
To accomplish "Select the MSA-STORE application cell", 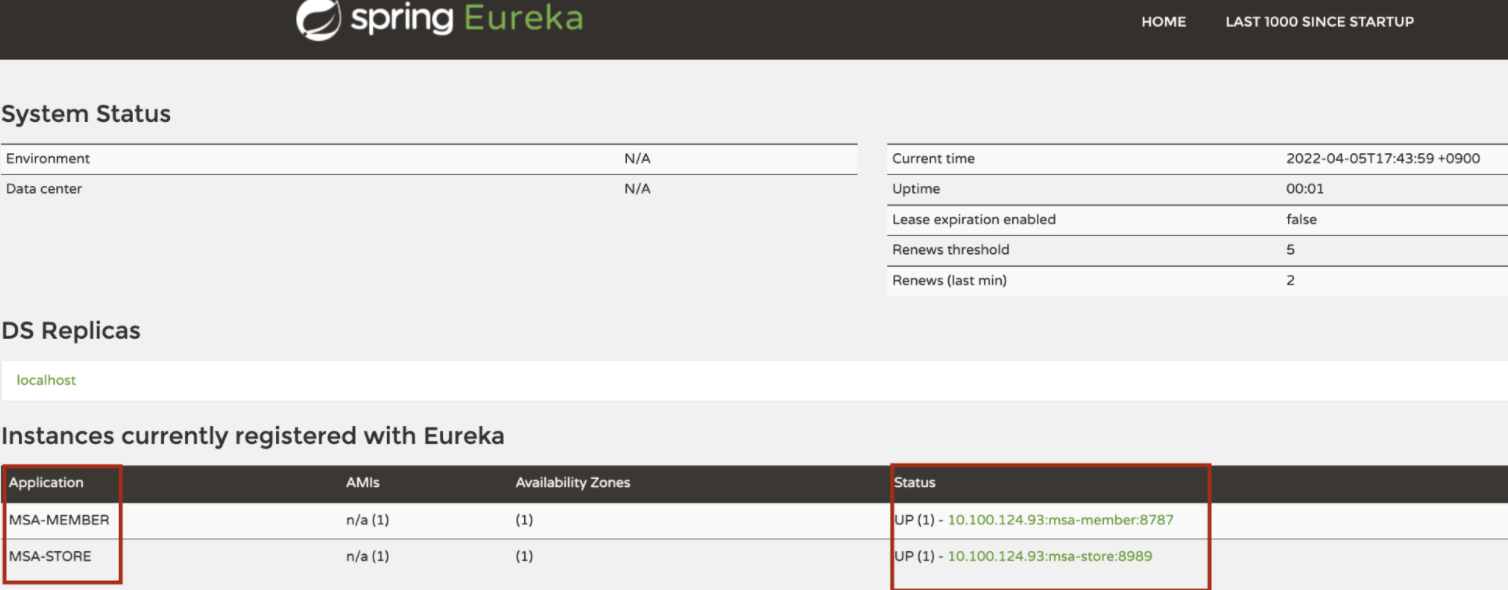I will (50, 556).
